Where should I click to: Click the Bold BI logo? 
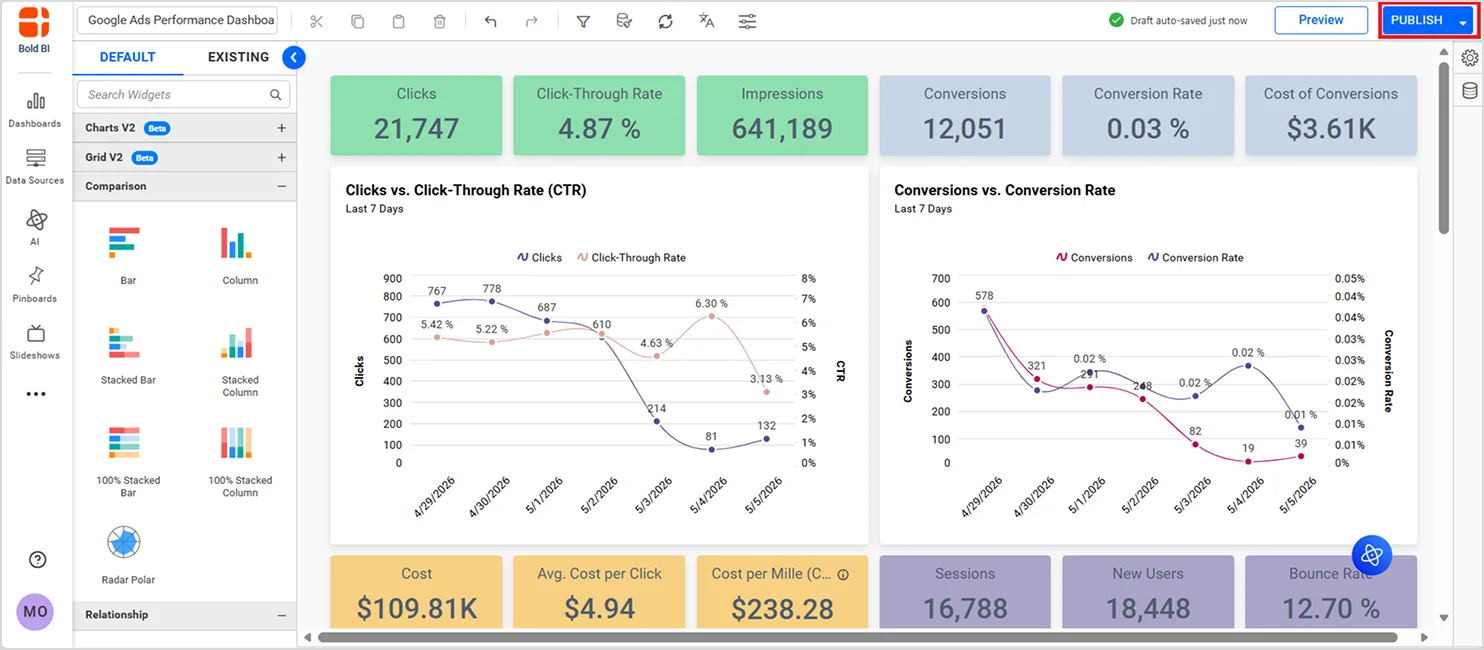pos(34,29)
